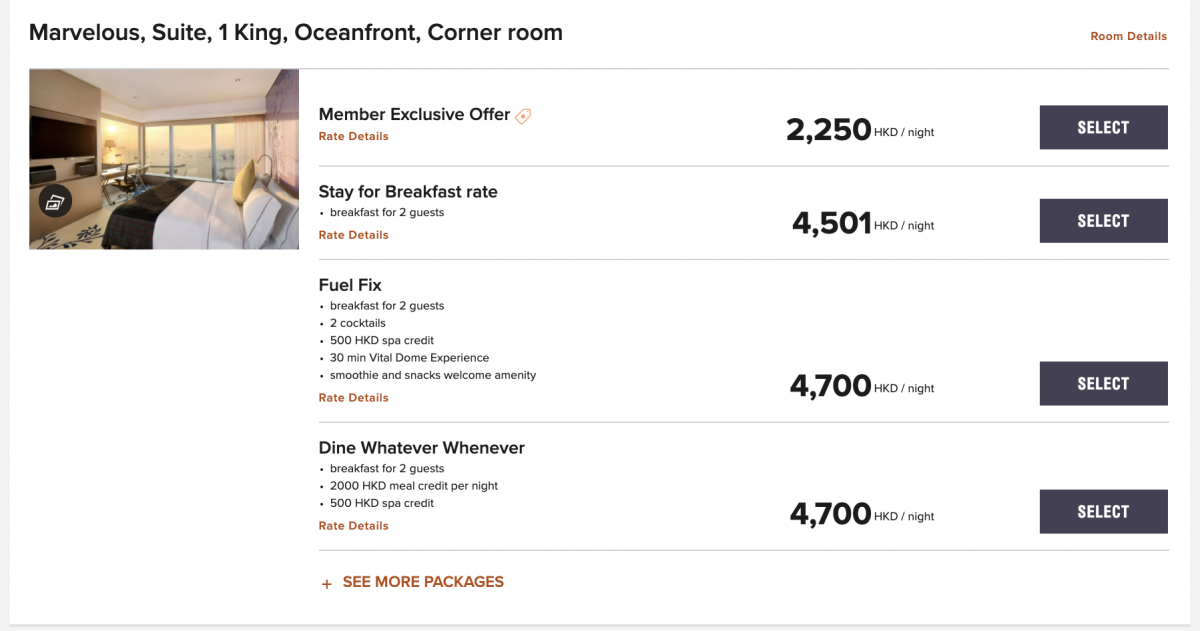The image size is (1200, 631).
Task: Click the 2,250 HKD per night price
Action: click(x=860, y=129)
